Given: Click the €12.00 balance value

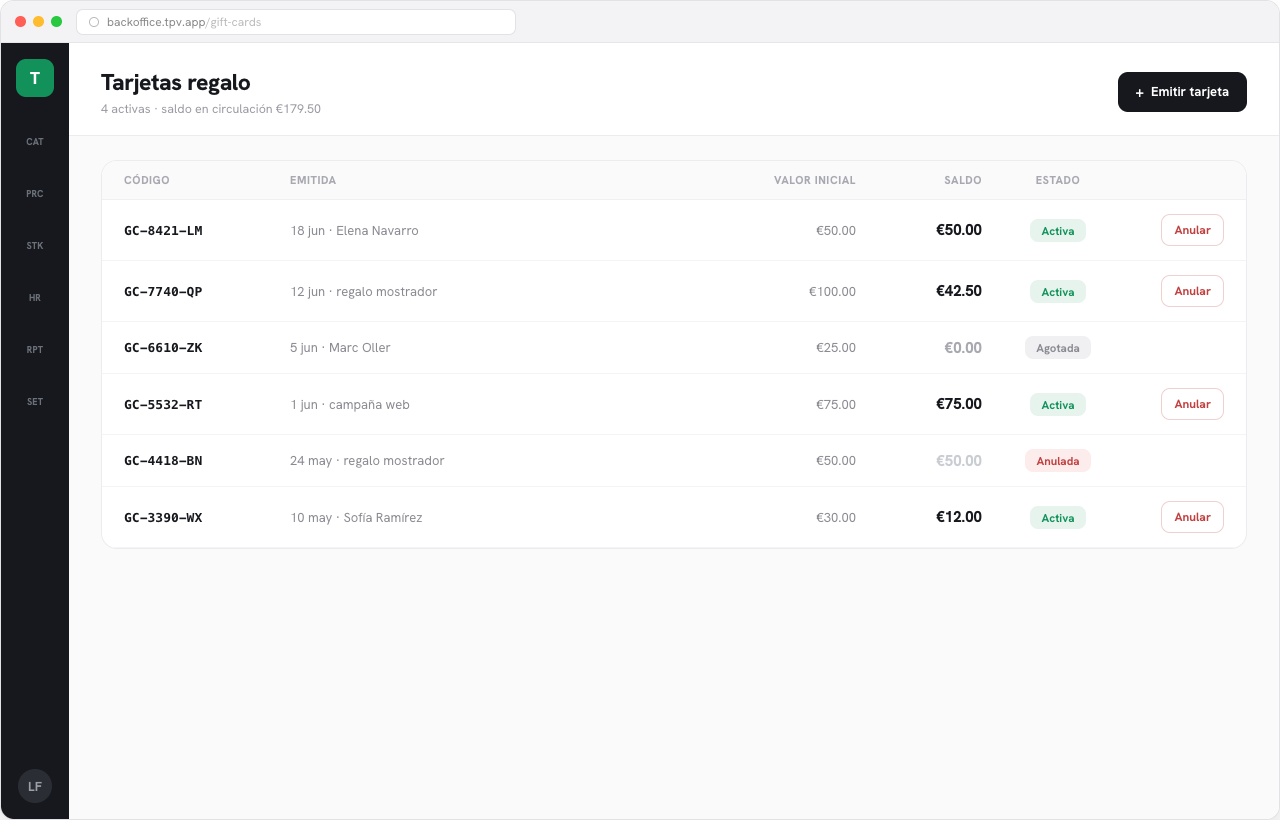Looking at the screenshot, I should (x=959, y=517).
